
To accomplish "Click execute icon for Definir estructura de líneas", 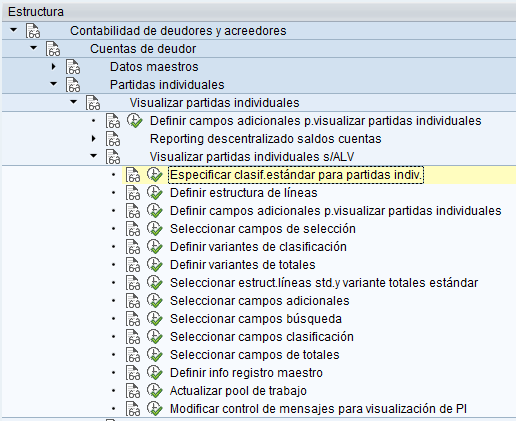I will point(155,193).
